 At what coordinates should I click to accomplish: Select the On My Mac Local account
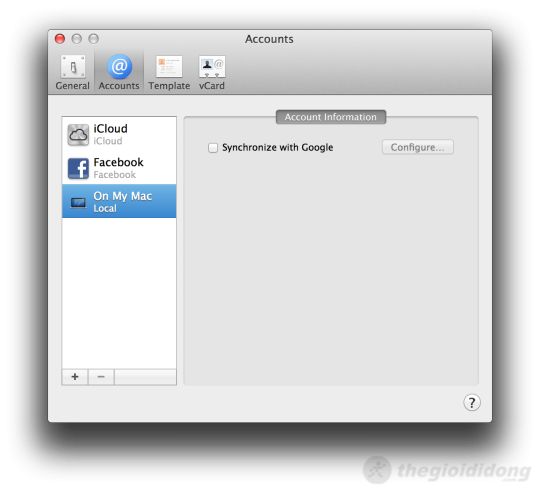(119, 201)
